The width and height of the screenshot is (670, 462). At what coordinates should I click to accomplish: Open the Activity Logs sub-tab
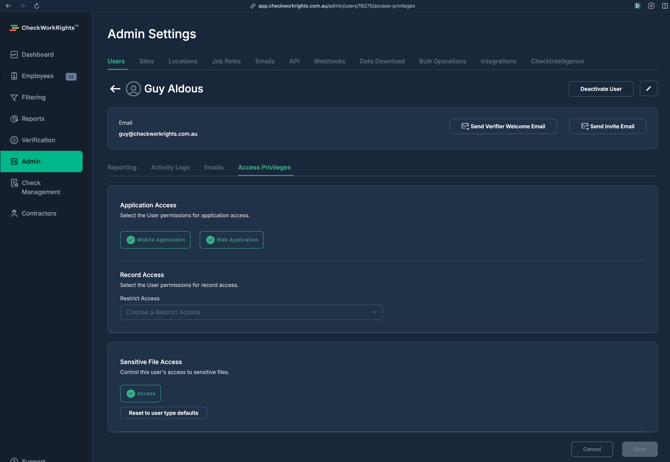pos(170,168)
